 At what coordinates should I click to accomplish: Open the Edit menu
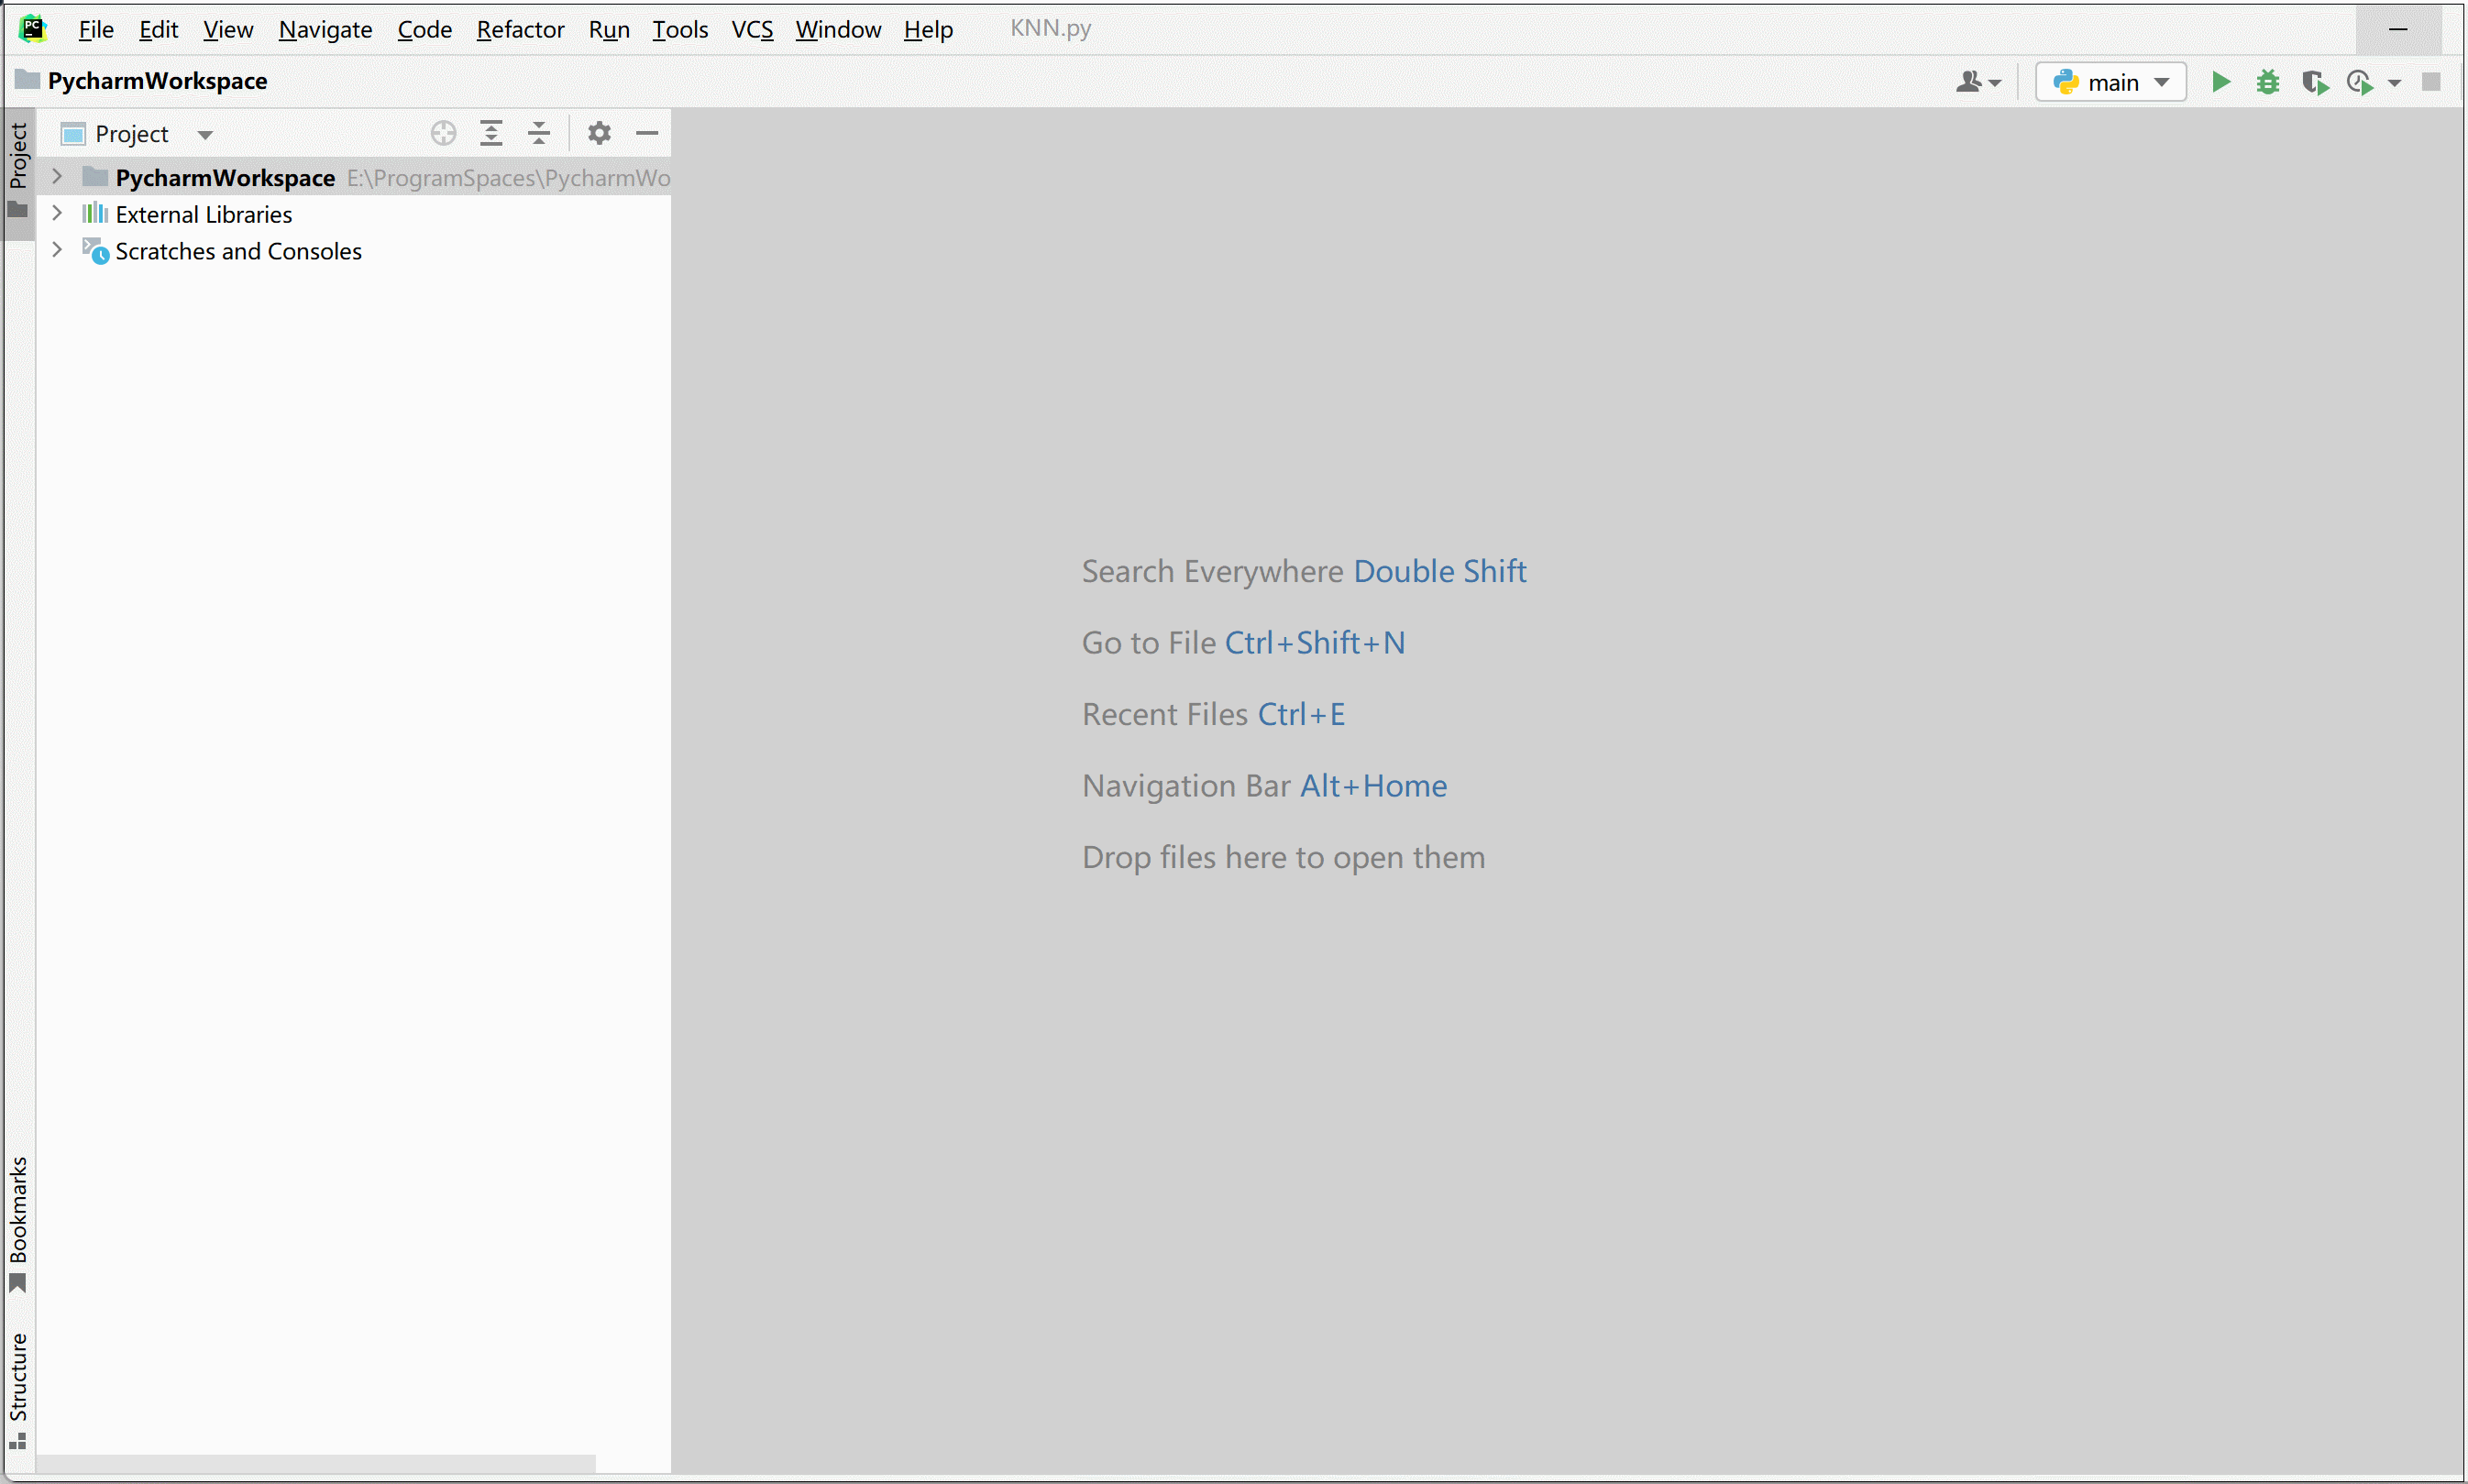coord(158,29)
